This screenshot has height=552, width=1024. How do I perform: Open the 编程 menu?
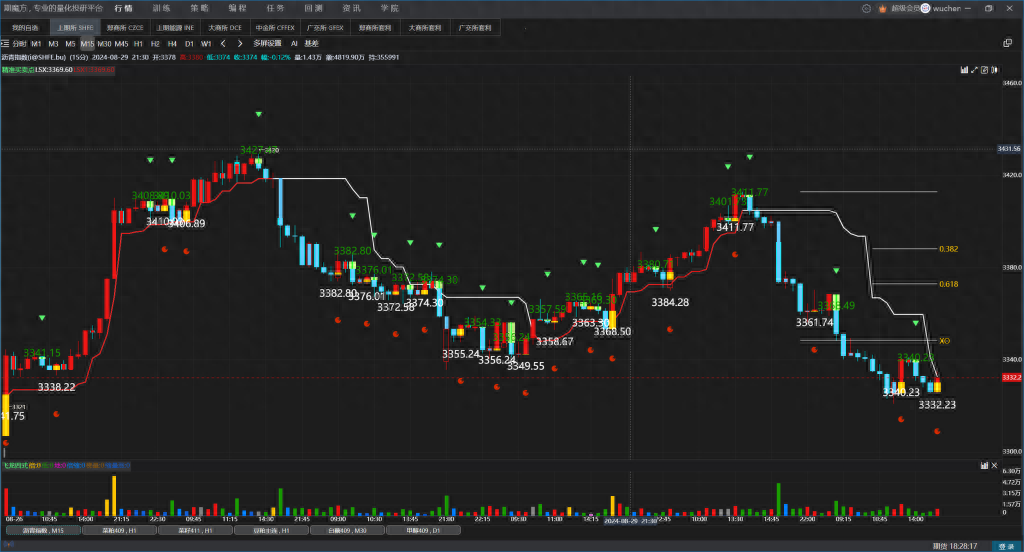[238, 8]
